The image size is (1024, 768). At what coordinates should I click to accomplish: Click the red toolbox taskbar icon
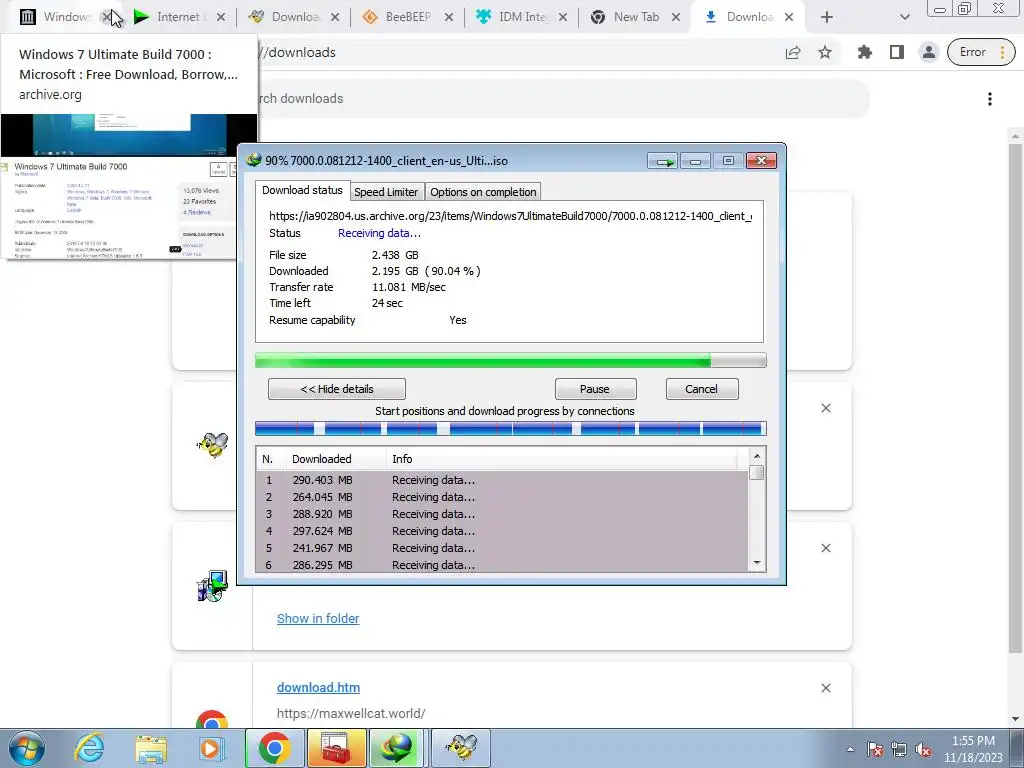(x=336, y=748)
